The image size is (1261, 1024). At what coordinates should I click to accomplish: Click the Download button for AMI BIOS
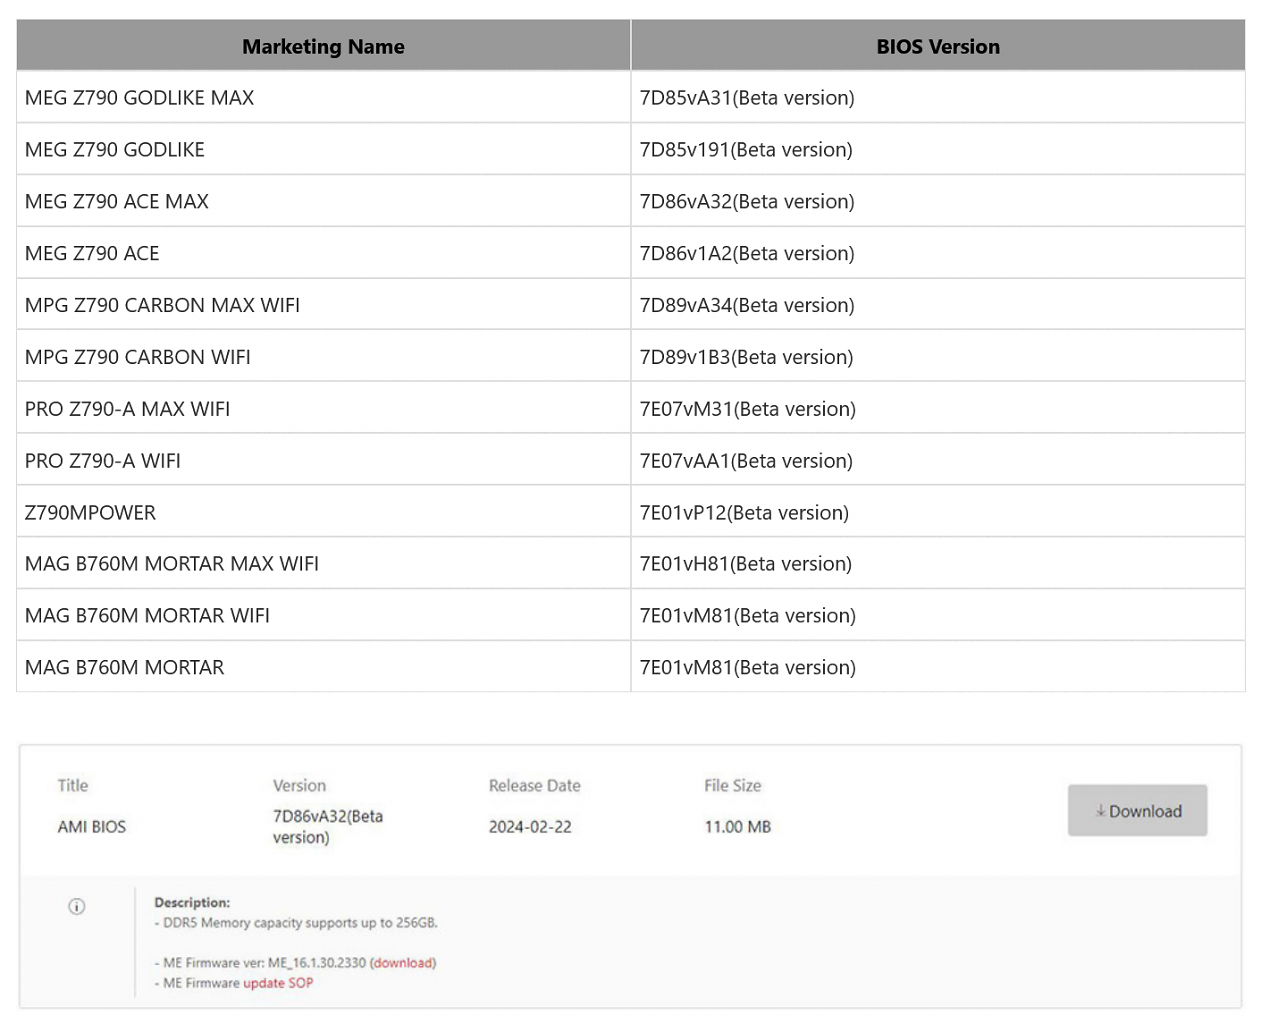coord(1137,811)
